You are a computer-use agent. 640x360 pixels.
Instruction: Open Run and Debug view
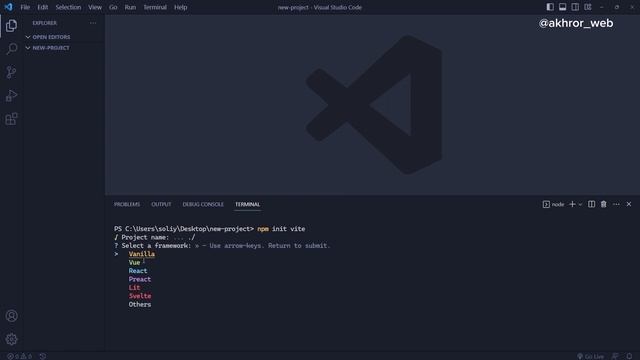[11, 96]
